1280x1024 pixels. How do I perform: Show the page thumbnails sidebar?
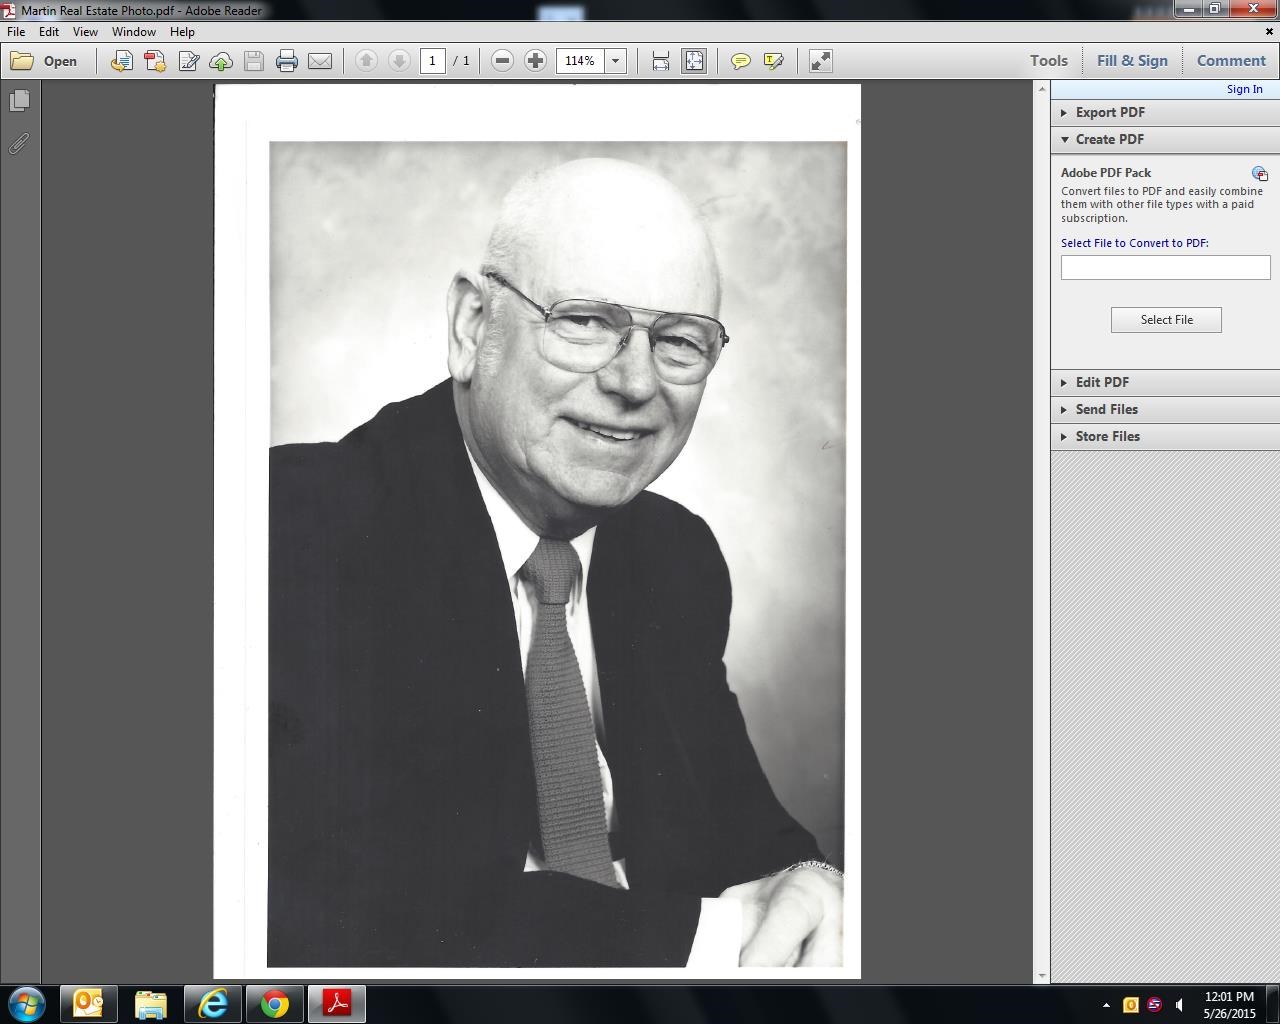click(20, 100)
